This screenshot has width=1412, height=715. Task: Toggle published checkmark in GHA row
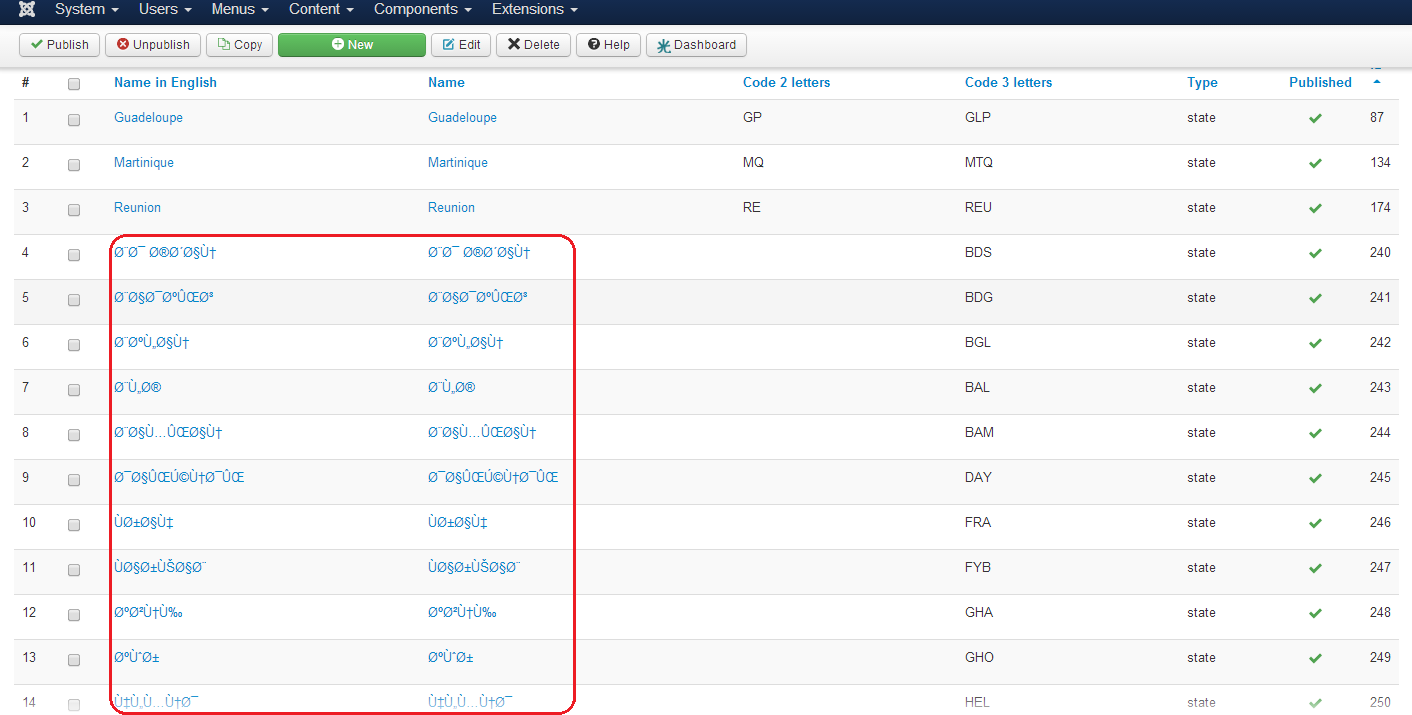tap(1315, 613)
